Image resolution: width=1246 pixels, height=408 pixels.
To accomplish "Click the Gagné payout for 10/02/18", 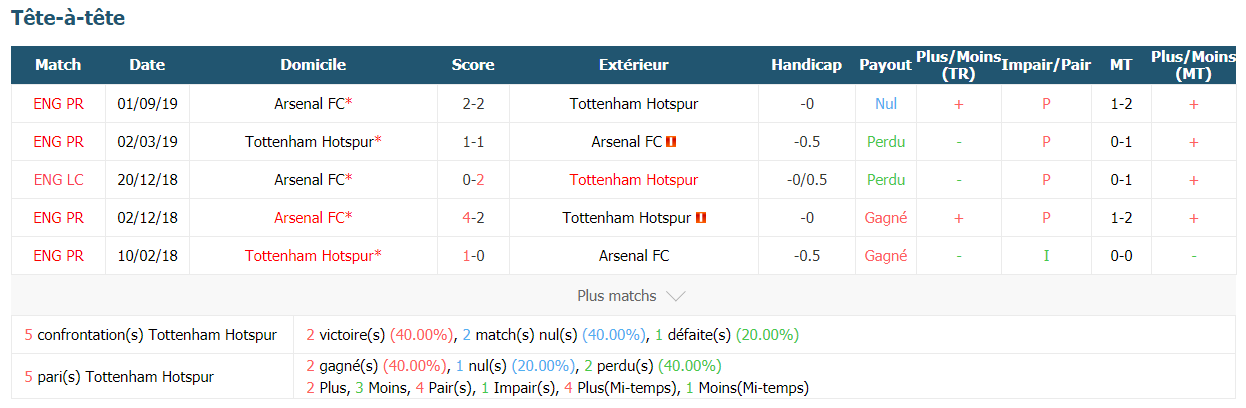I will [885, 256].
